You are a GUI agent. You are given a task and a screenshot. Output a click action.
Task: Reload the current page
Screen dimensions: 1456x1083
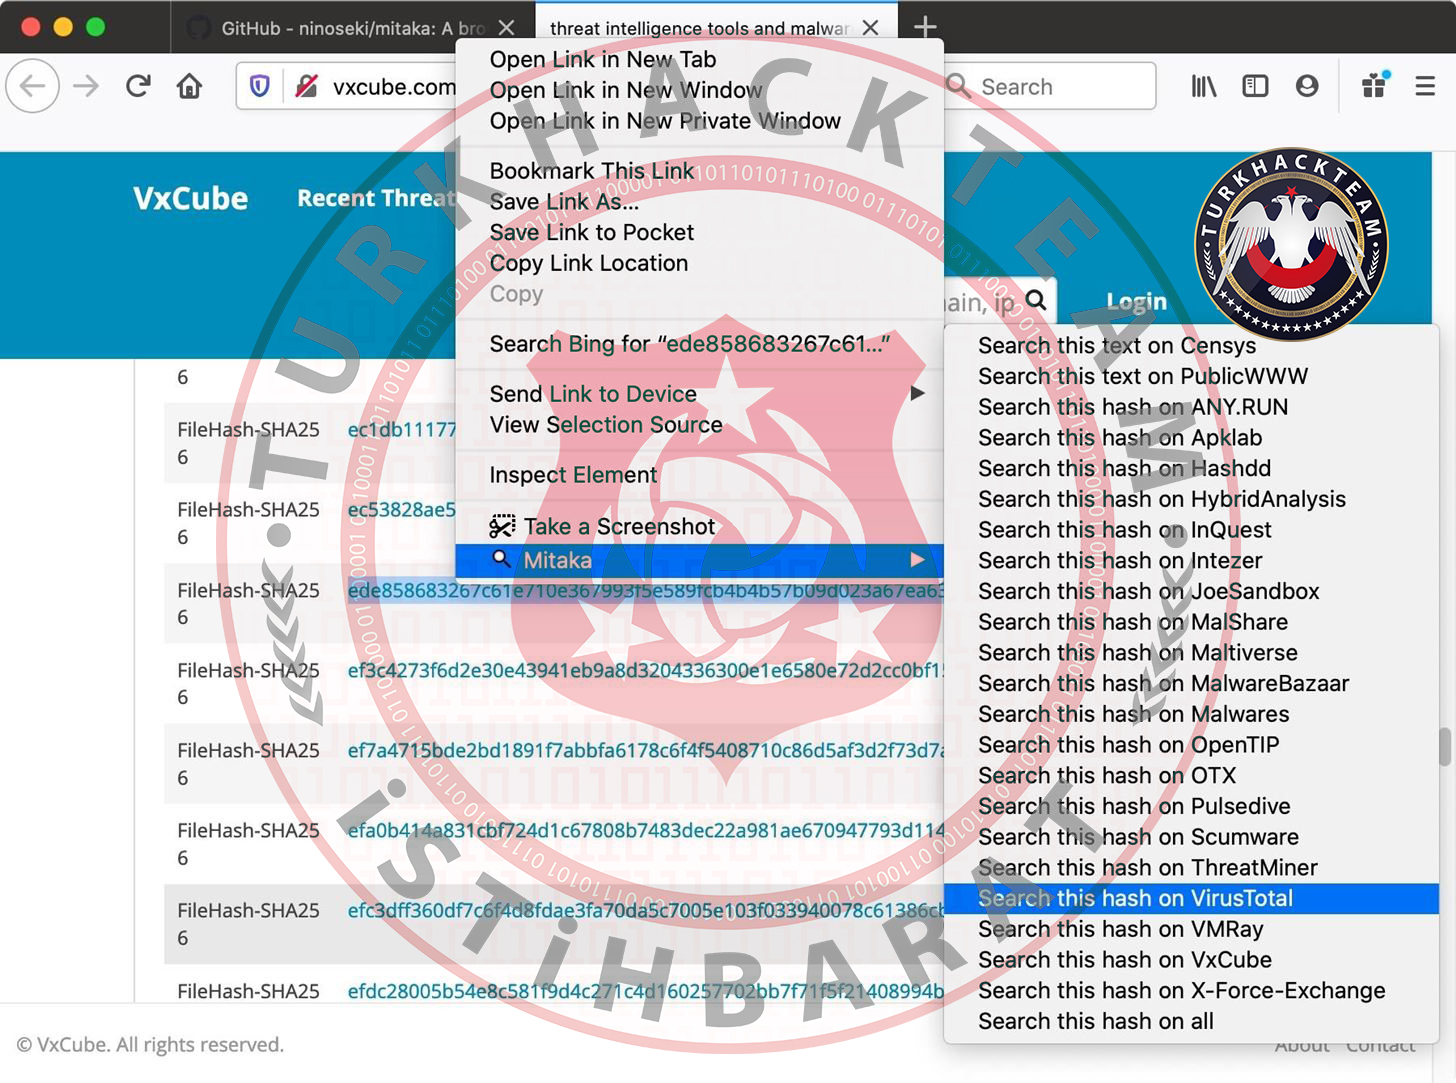[x=138, y=86]
